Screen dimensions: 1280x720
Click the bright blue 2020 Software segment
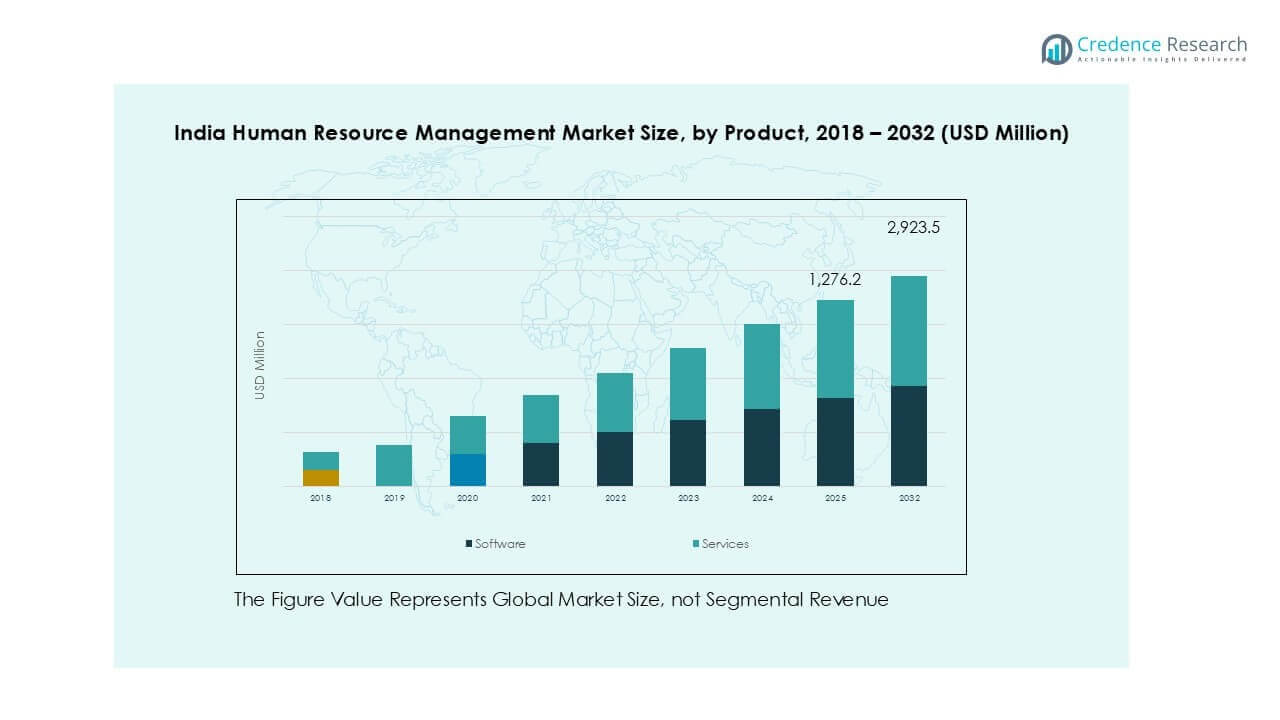(x=468, y=470)
